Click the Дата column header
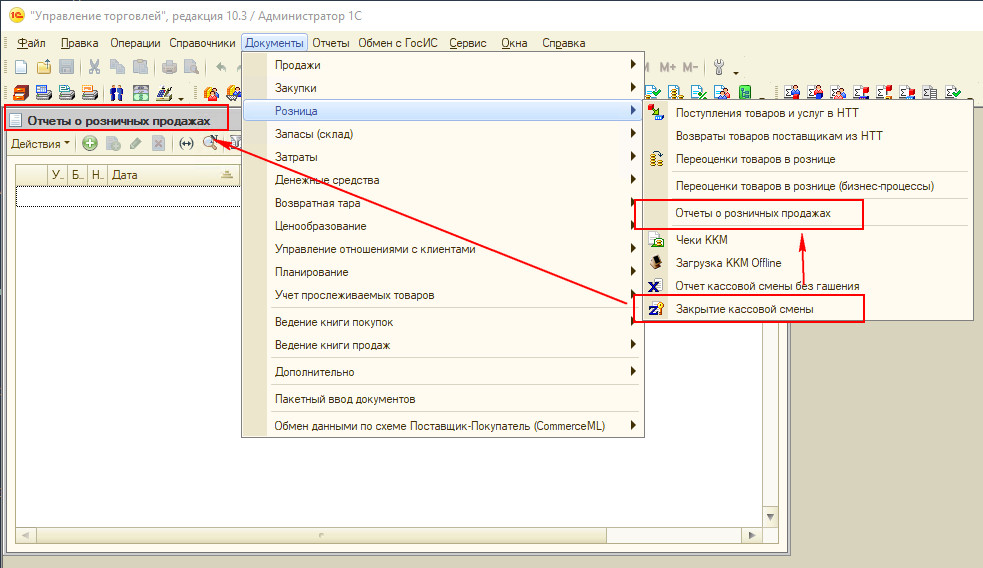 [173, 175]
